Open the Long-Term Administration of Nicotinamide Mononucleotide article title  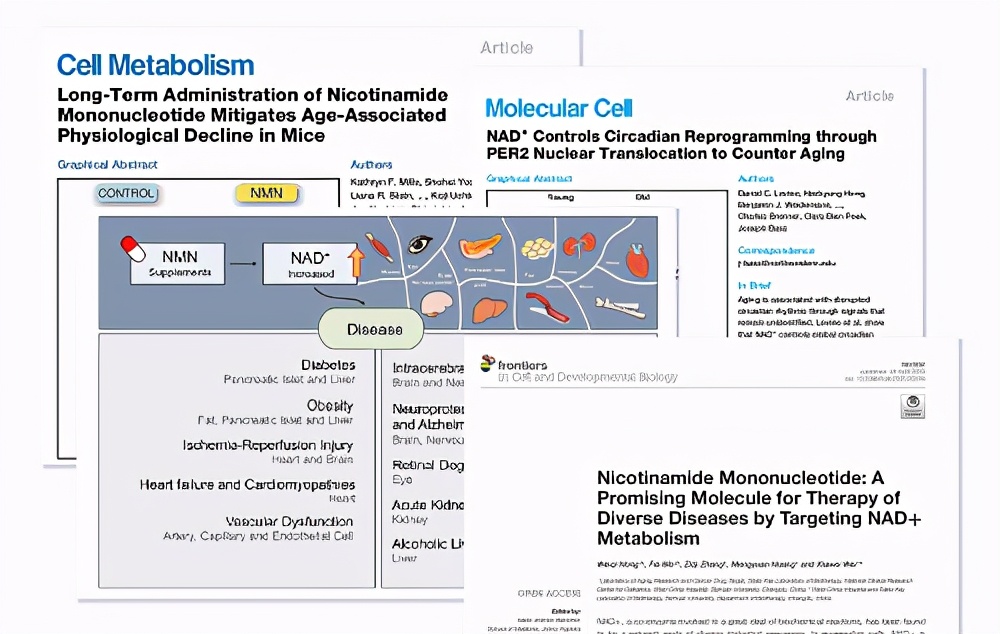253,115
